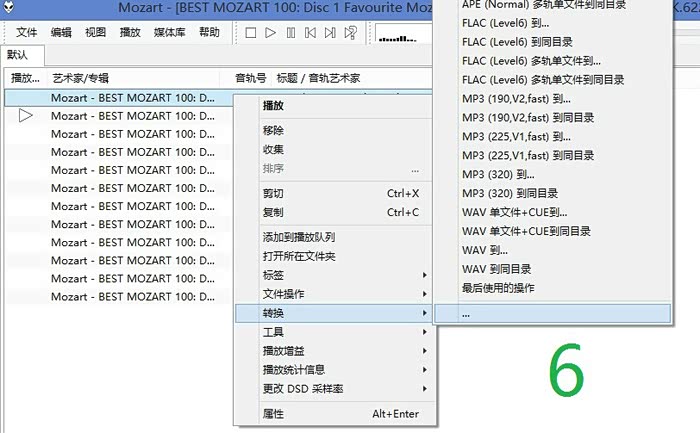This screenshot has height=433, width=700.
Task: Open the 播放 menu in menu bar
Action: pyautogui.click(x=130, y=32)
